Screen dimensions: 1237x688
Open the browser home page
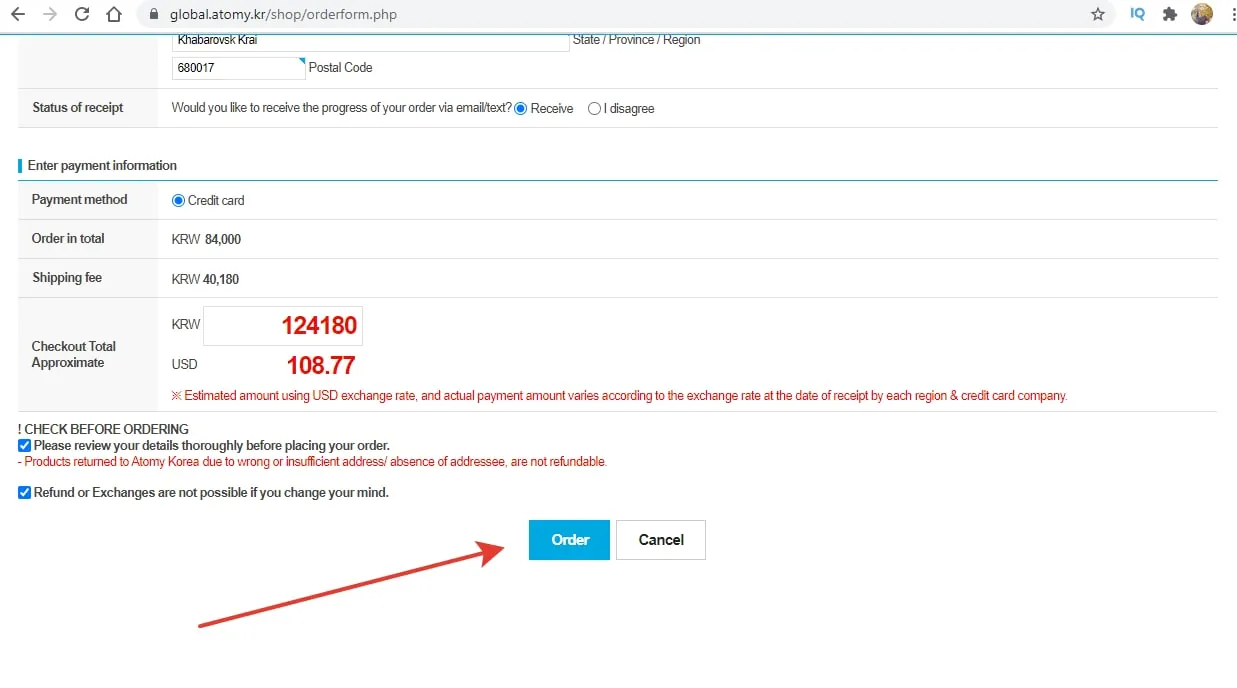(x=114, y=15)
